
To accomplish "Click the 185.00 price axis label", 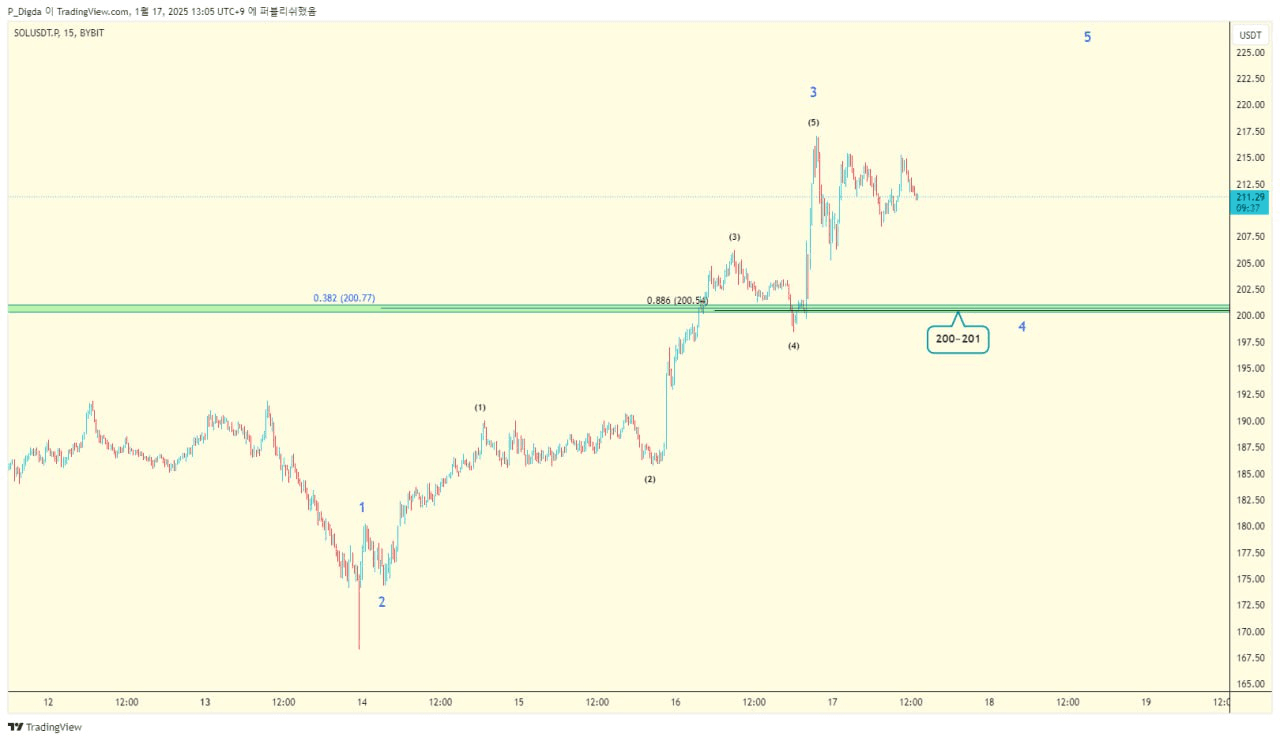I will (1250, 474).
